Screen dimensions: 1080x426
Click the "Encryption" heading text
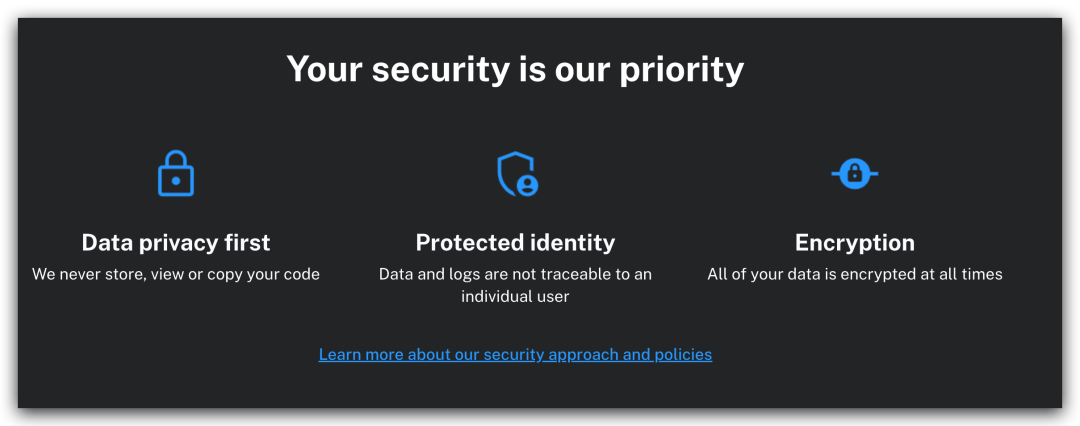(854, 243)
